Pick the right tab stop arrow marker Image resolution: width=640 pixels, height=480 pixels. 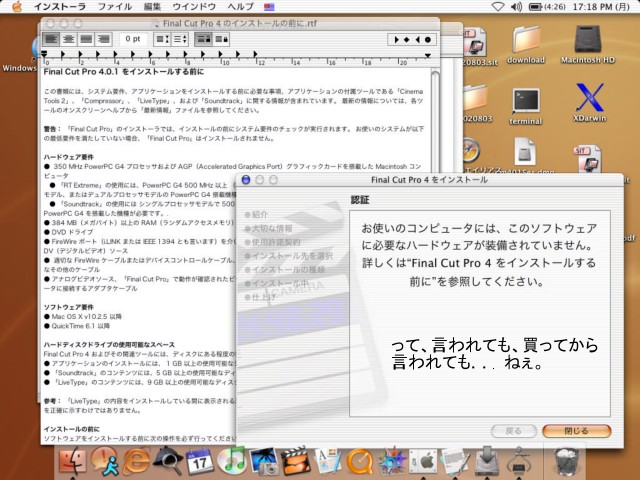(417, 40)
